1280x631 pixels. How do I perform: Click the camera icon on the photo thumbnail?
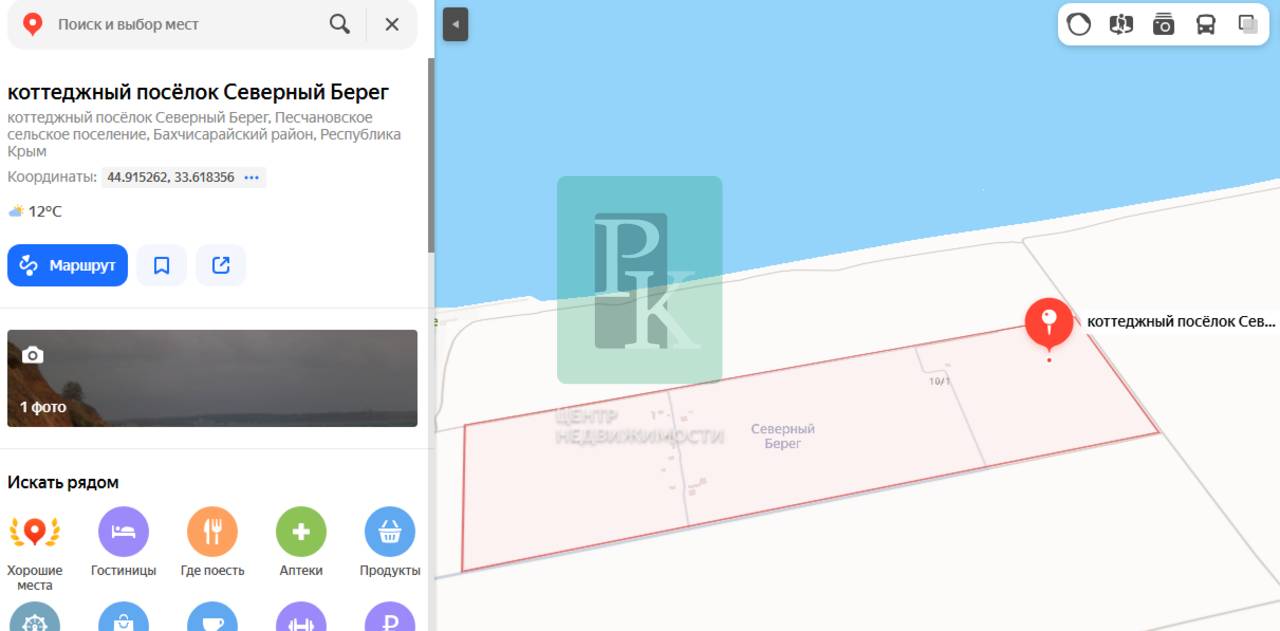pos(32,355)
